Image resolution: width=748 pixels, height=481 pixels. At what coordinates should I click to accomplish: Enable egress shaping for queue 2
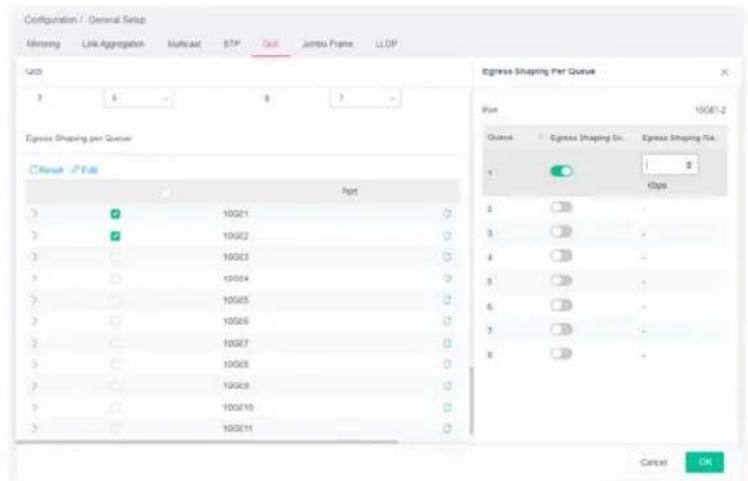point(561,207)
